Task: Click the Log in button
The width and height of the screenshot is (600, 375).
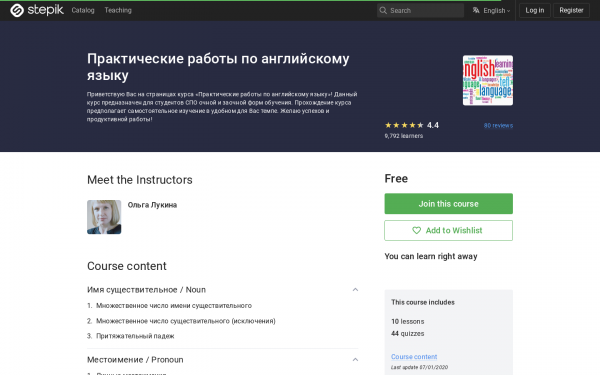Action: click(x=535, y=10)
